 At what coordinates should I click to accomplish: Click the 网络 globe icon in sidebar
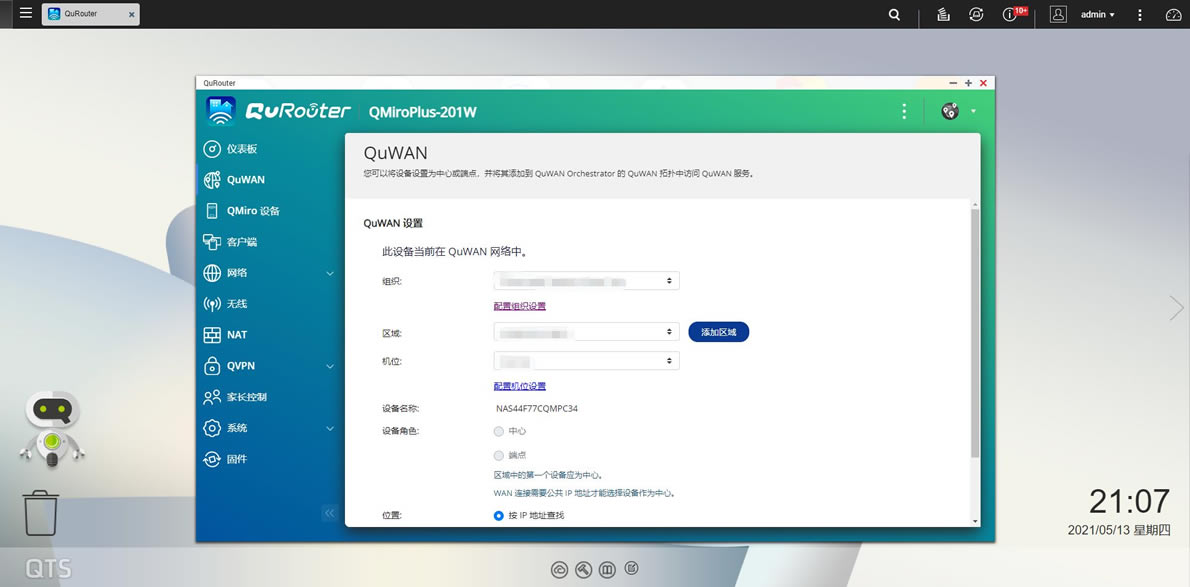pos(212,273)
